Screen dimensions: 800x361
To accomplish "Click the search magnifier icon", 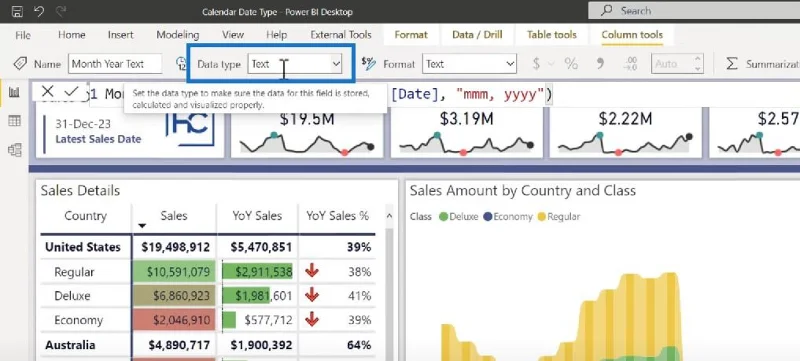I will (x=607, y=10).
